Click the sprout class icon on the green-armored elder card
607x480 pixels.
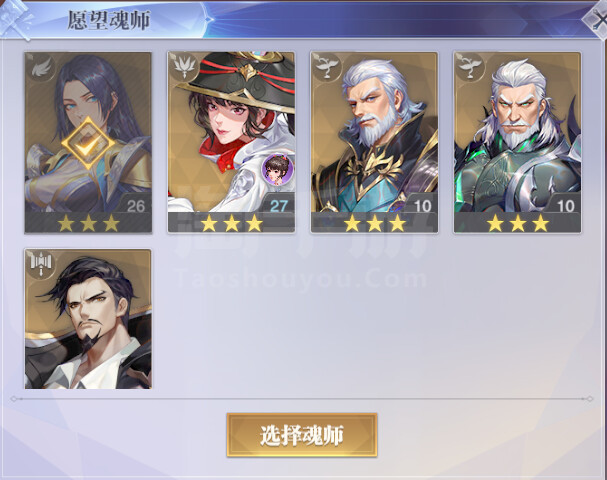(471, 68)
